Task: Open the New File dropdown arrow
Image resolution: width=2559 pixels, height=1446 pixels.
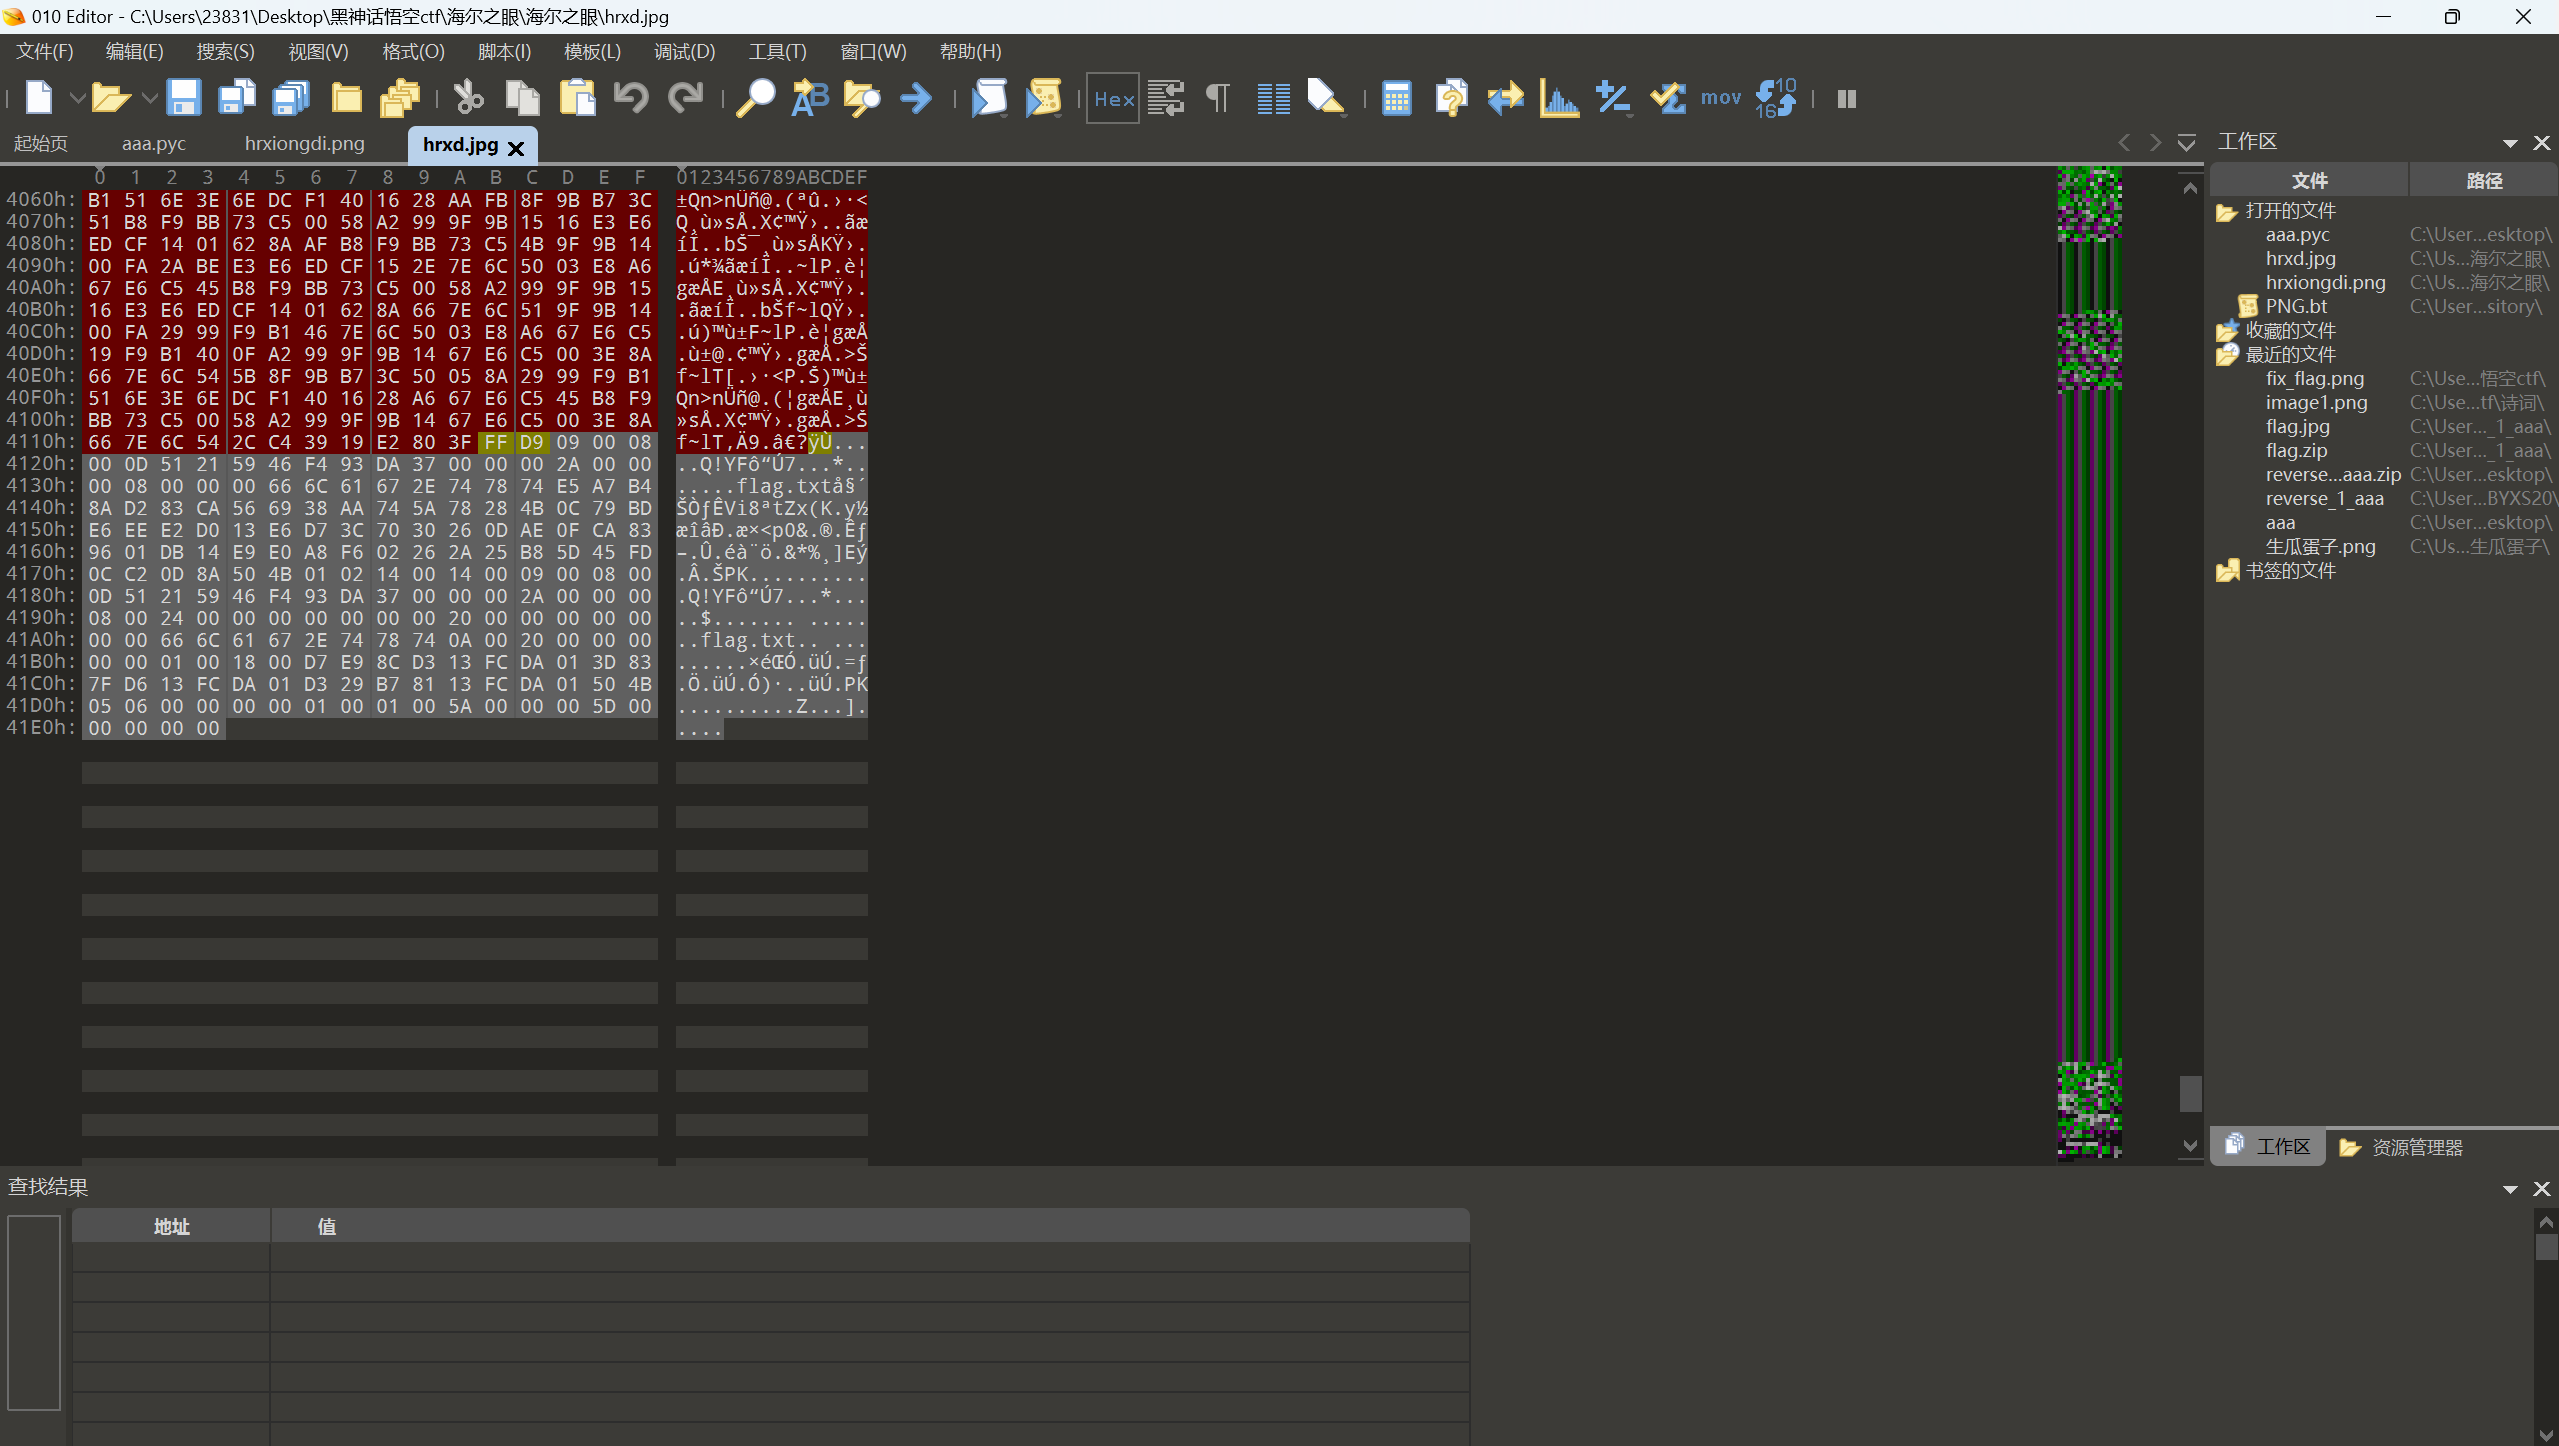Action: click(x=76, y=98)
